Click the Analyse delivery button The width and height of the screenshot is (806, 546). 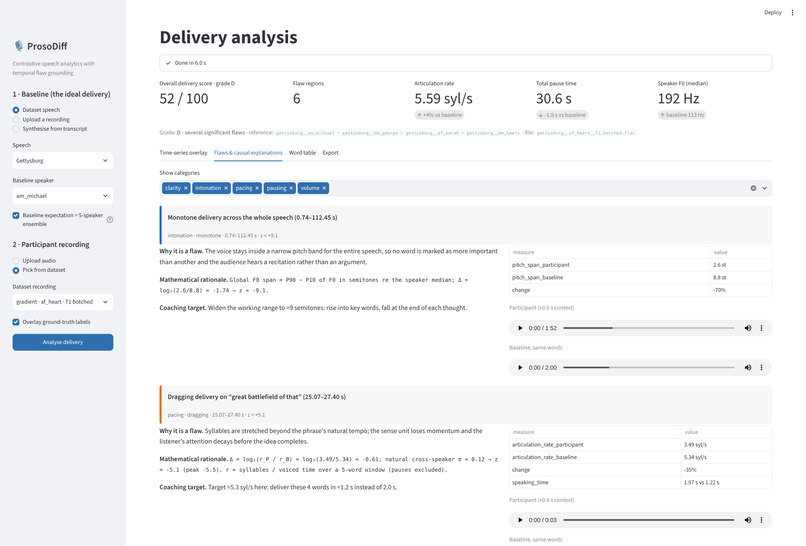63,342
